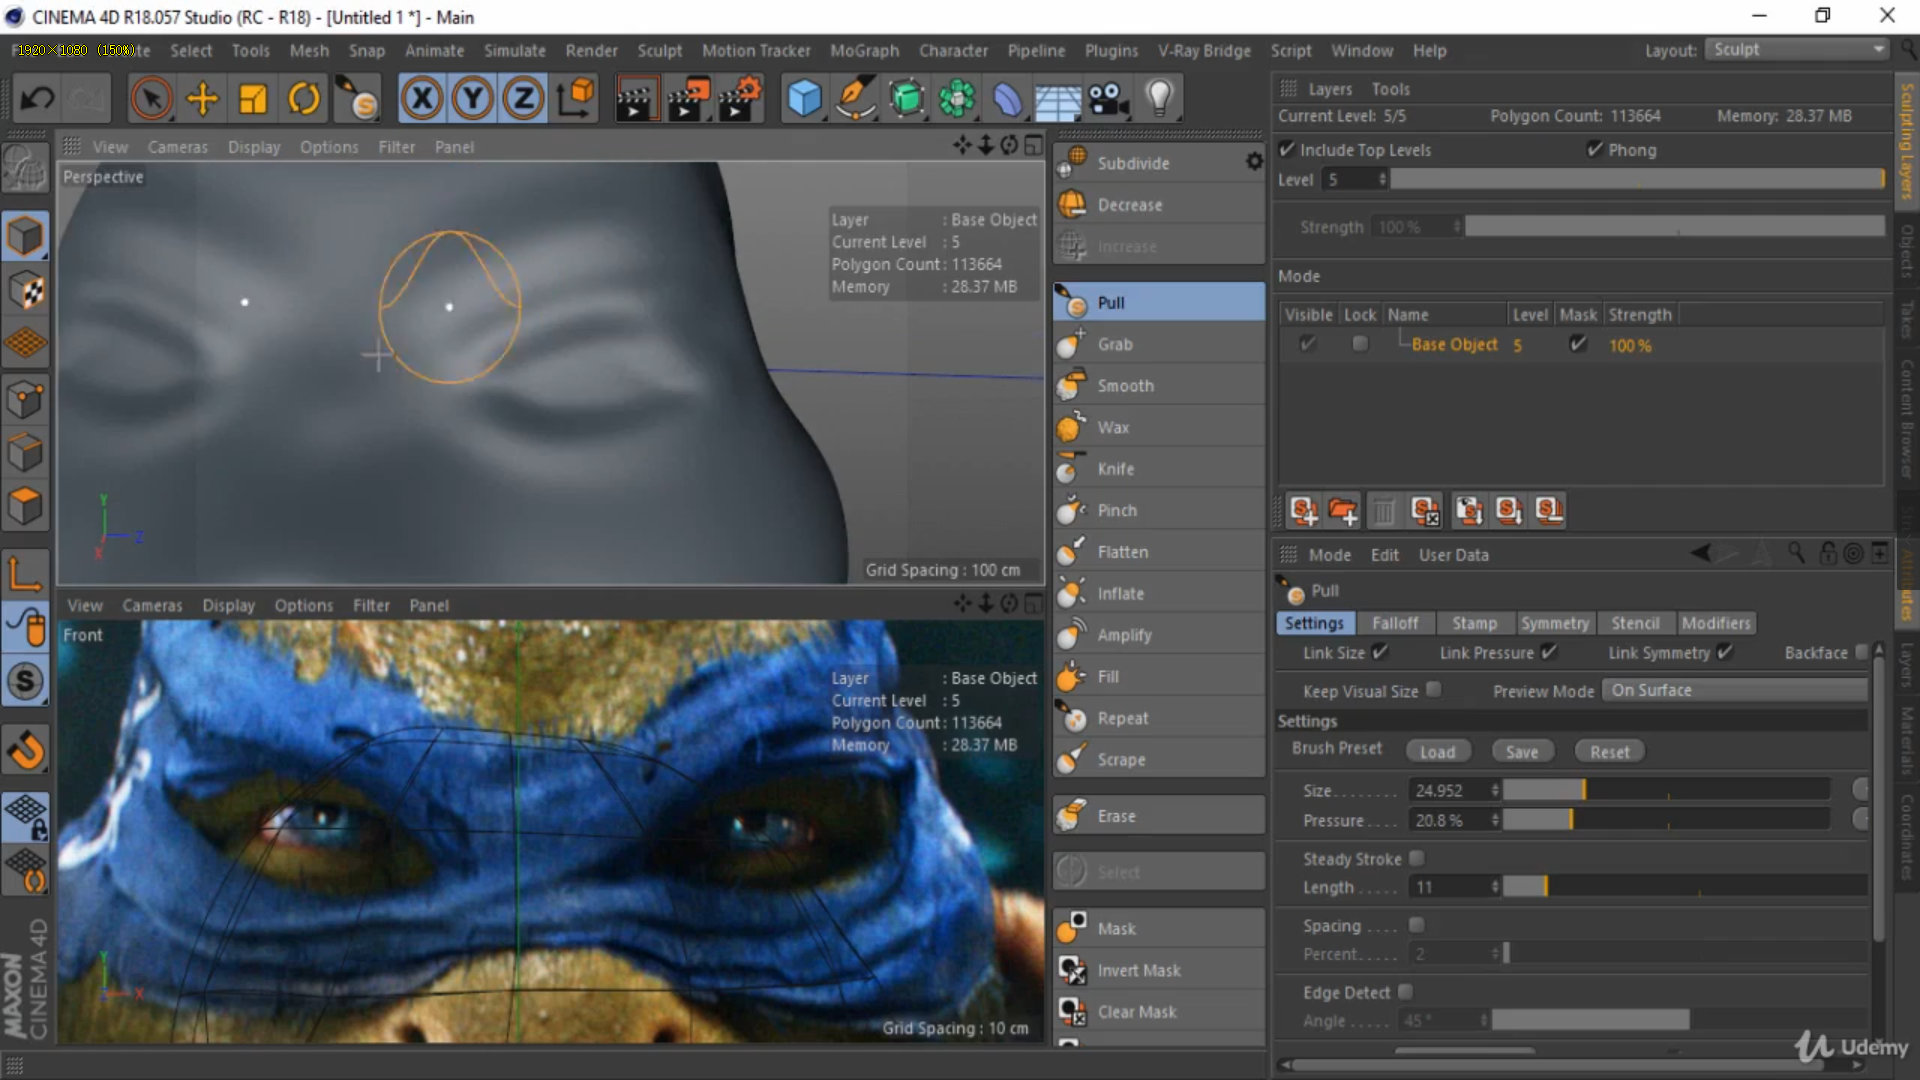Switch to the Falloff tab

(x=1394, y=623)
